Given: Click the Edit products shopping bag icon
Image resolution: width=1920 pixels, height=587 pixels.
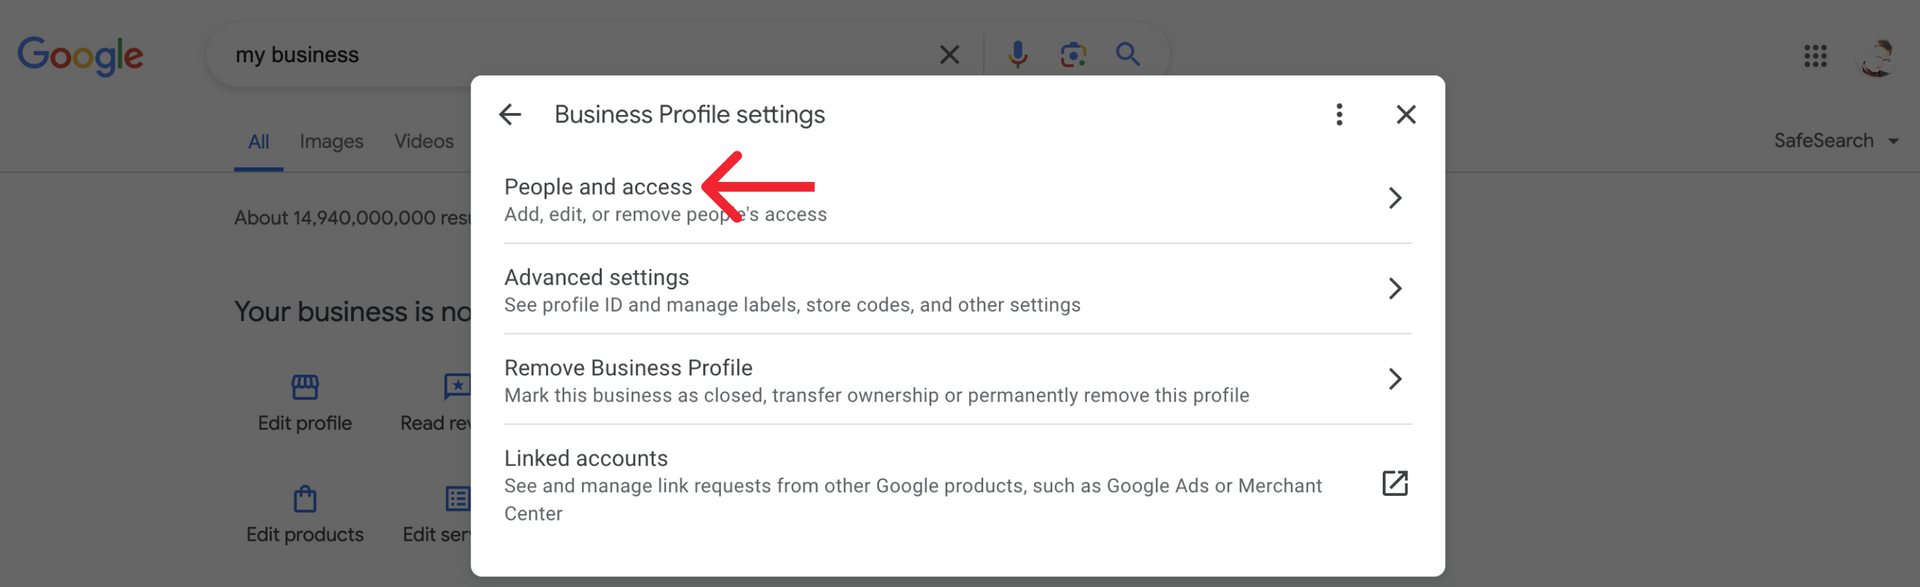Looking at the screenshot, I should (x=305, y=498).
